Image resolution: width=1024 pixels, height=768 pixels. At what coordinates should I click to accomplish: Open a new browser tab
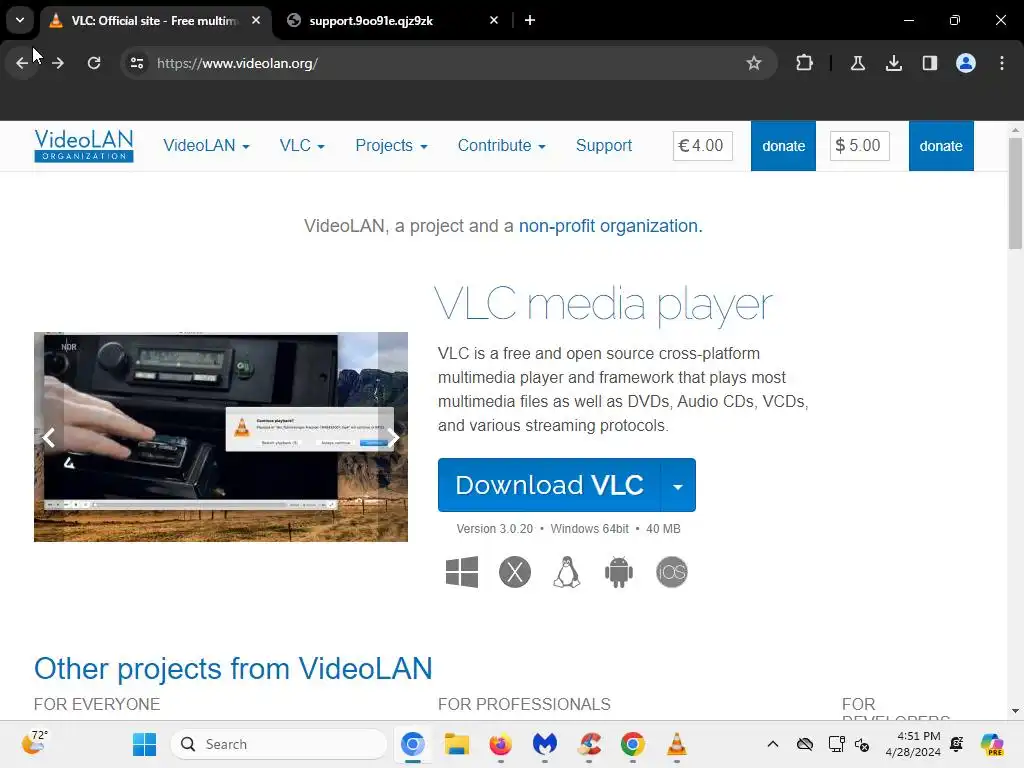click(x=530, y=20)
